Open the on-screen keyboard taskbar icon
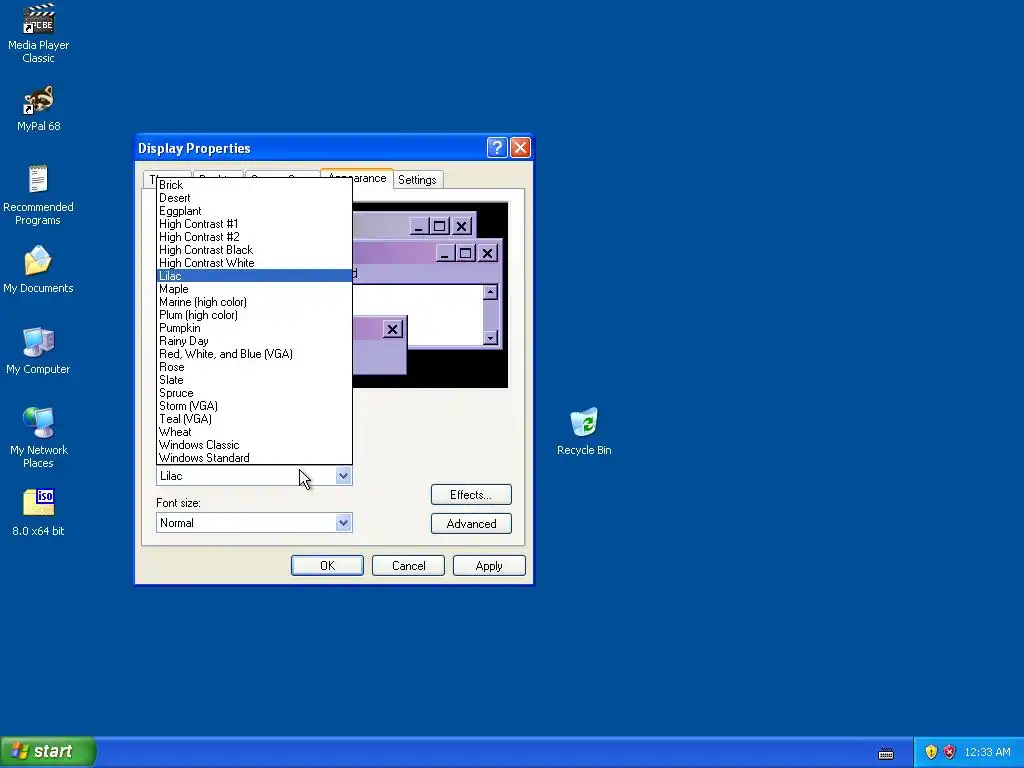This screenshot has height=768, width=1024. [886, 754]
